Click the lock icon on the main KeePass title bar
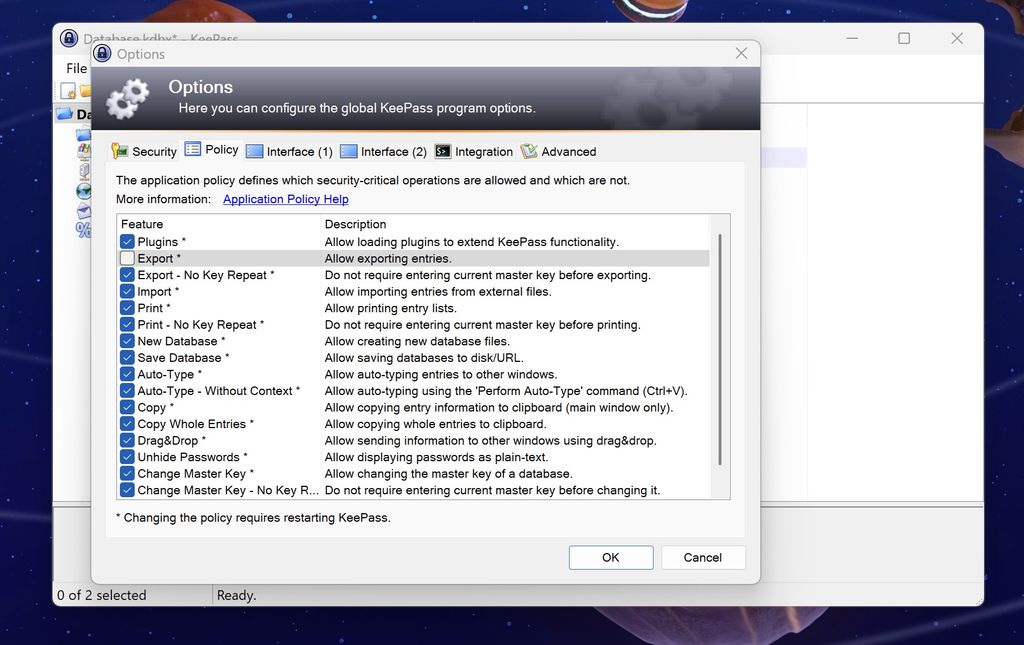Screen dimensions: 1024x645 (68, 38)
